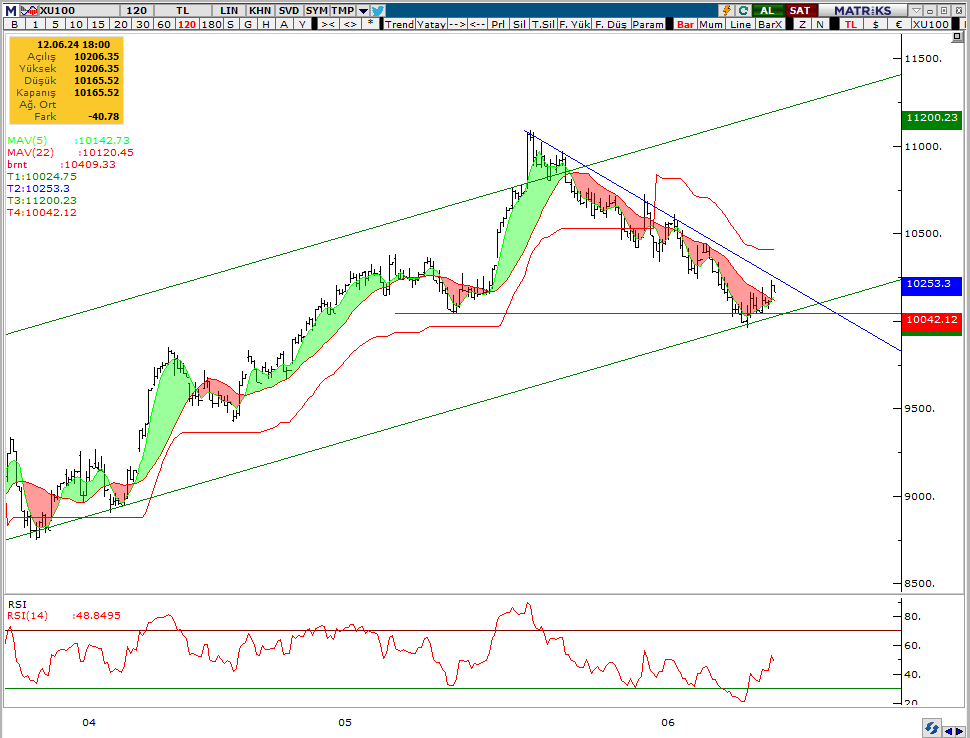Click the XU100 relative button in toolbar
Viewport: 970px width, 738px height.
pyautogui.click(x=931, y=24)
